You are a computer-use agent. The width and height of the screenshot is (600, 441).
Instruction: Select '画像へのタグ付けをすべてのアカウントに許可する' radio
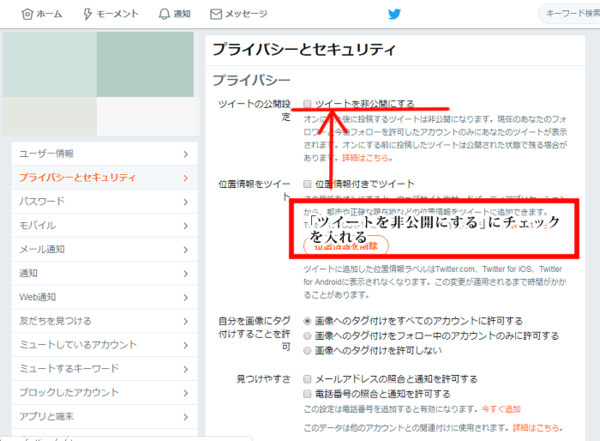(307, 321)
